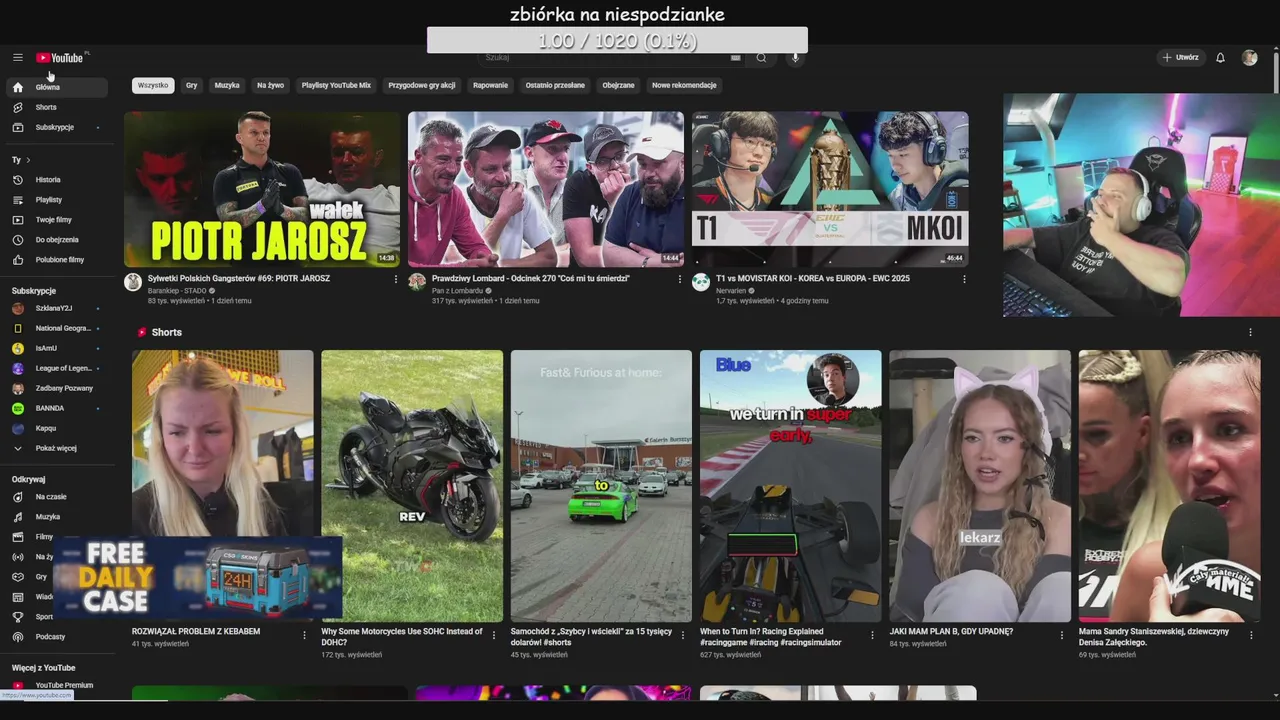Click the YouTube logo
Screen dimensions: 1280x720
(60, 57)
